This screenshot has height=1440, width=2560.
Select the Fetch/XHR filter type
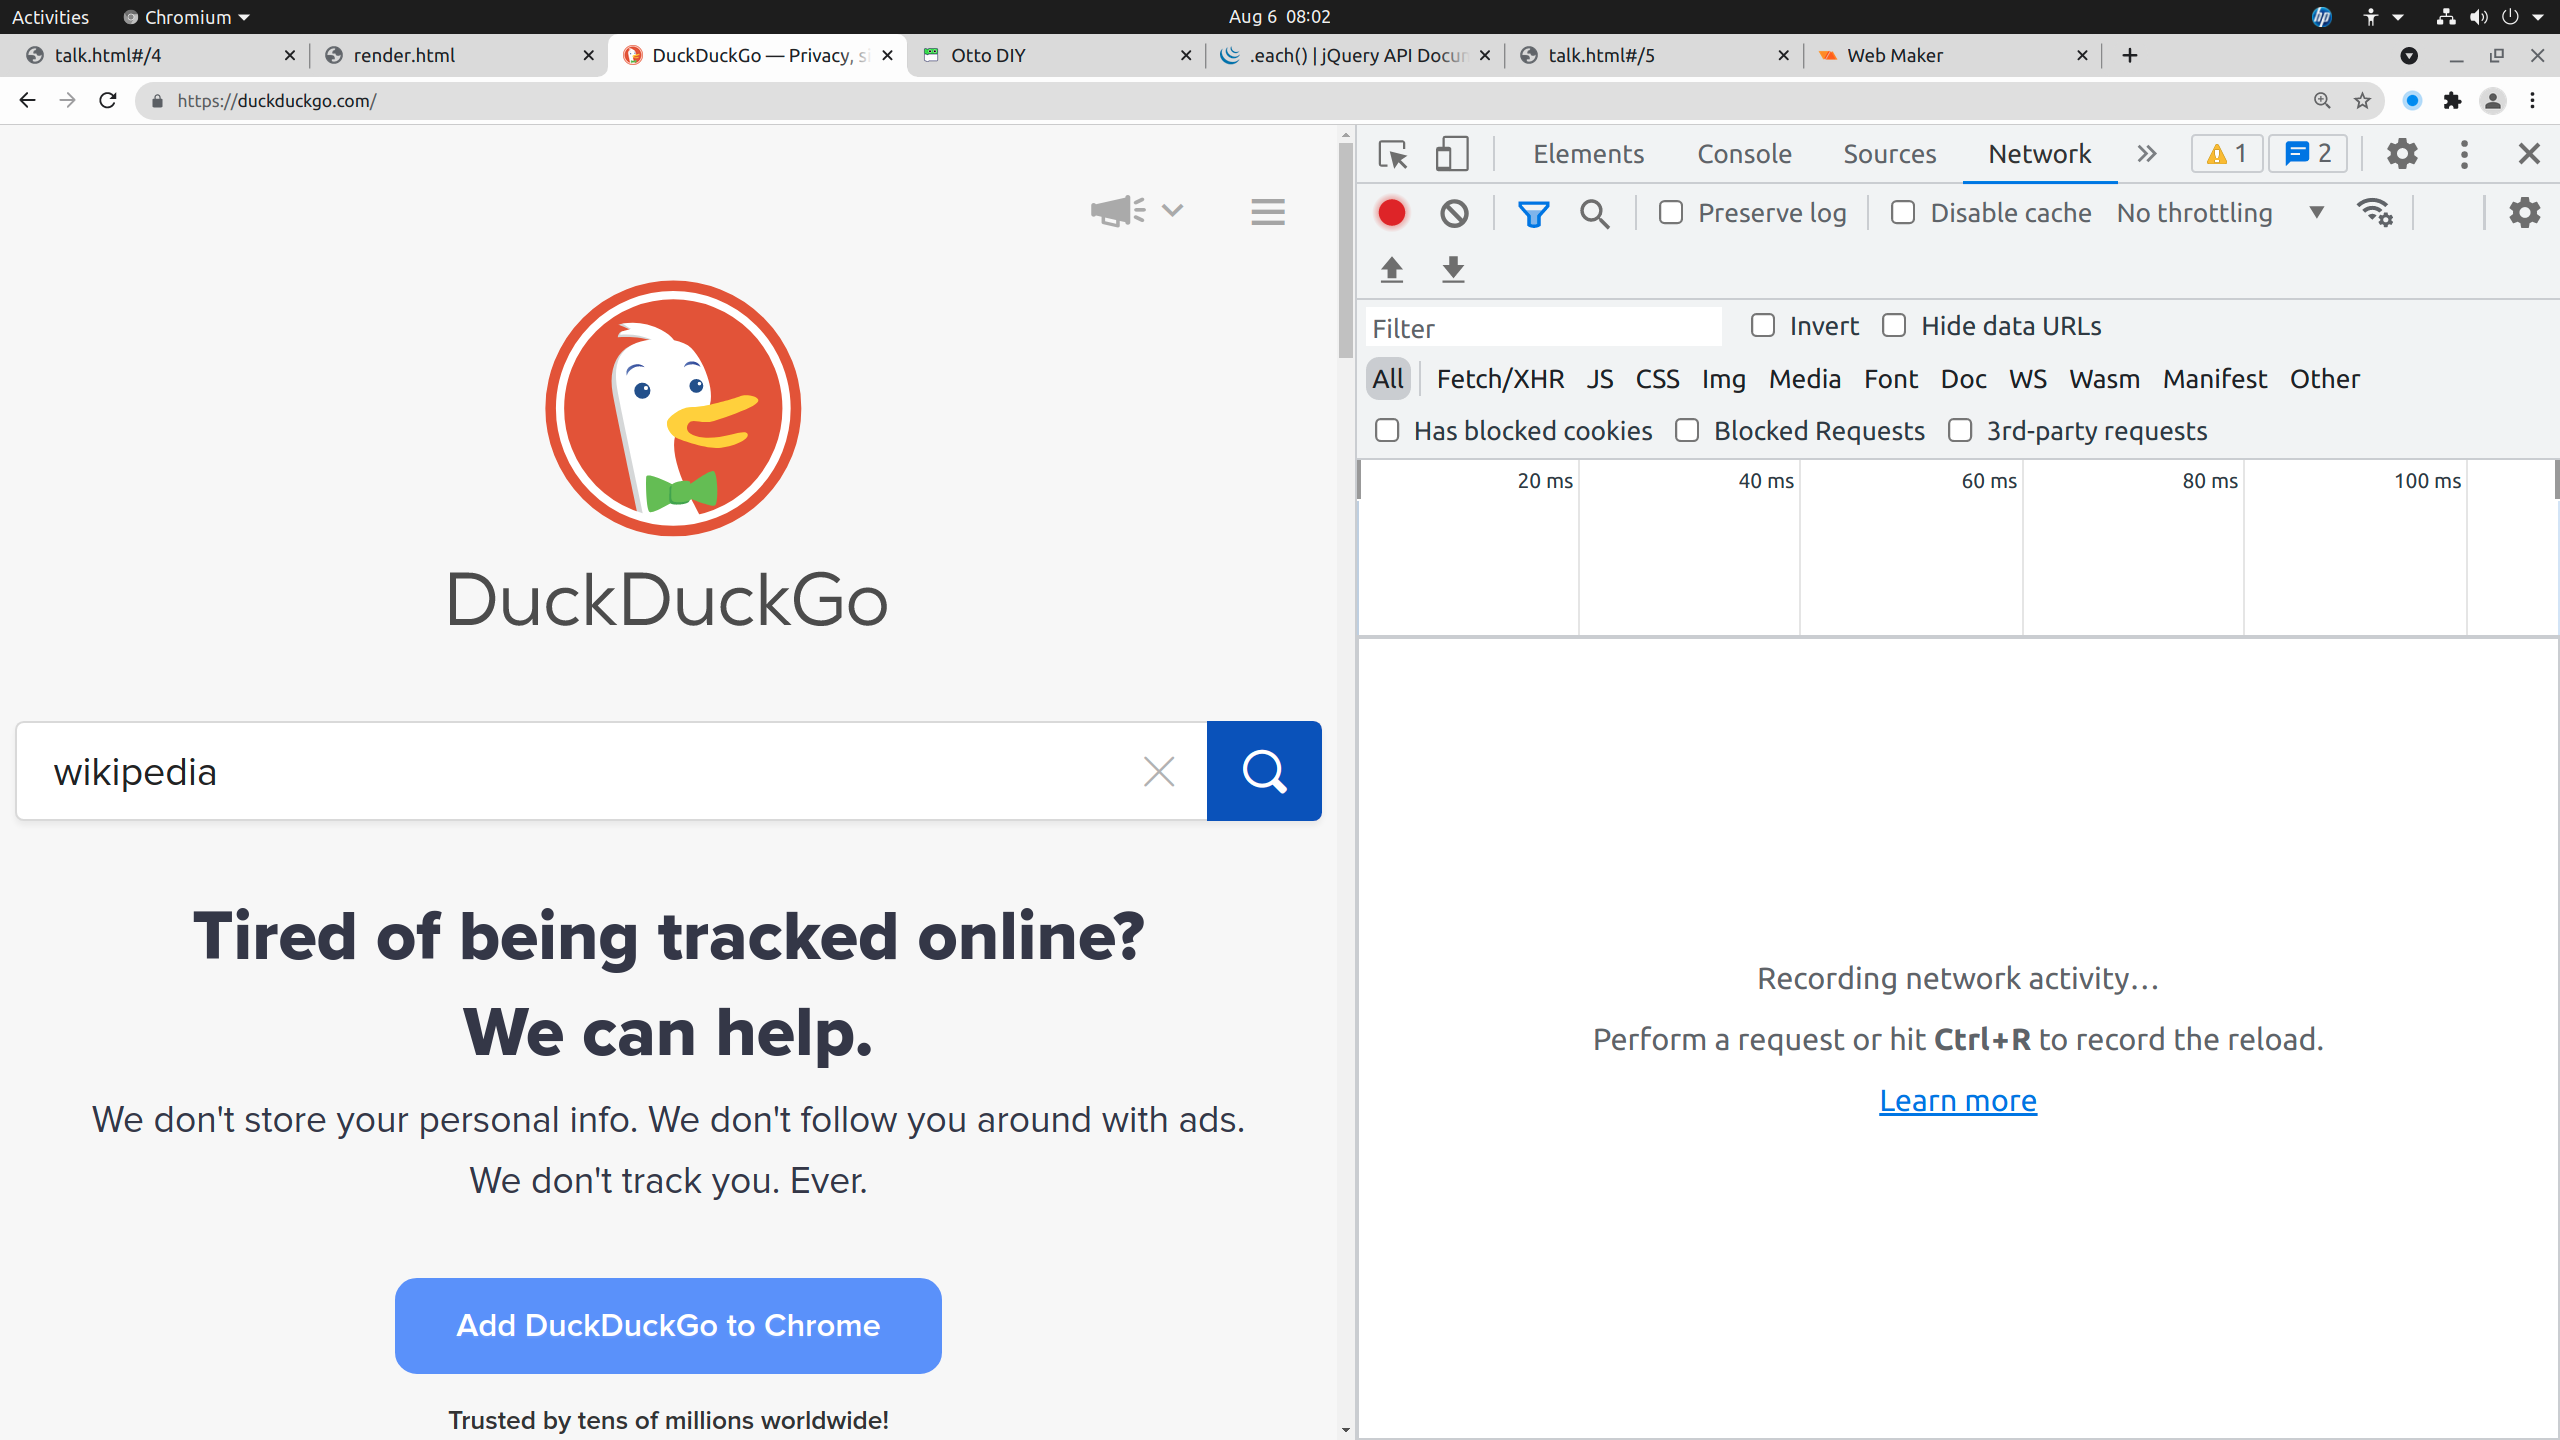(1500, 379)
